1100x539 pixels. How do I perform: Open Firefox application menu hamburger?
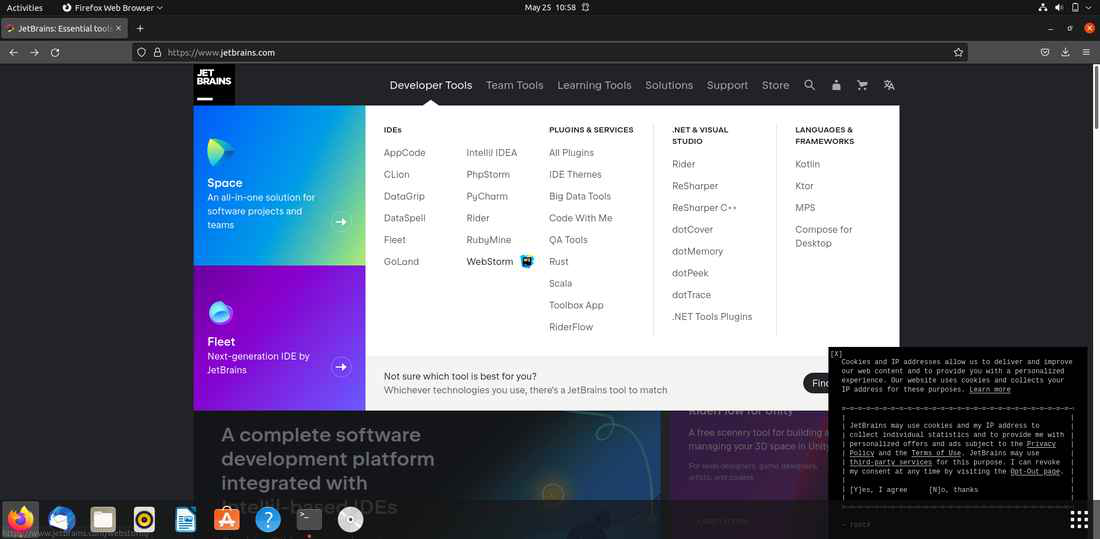tap(1086, 53)
